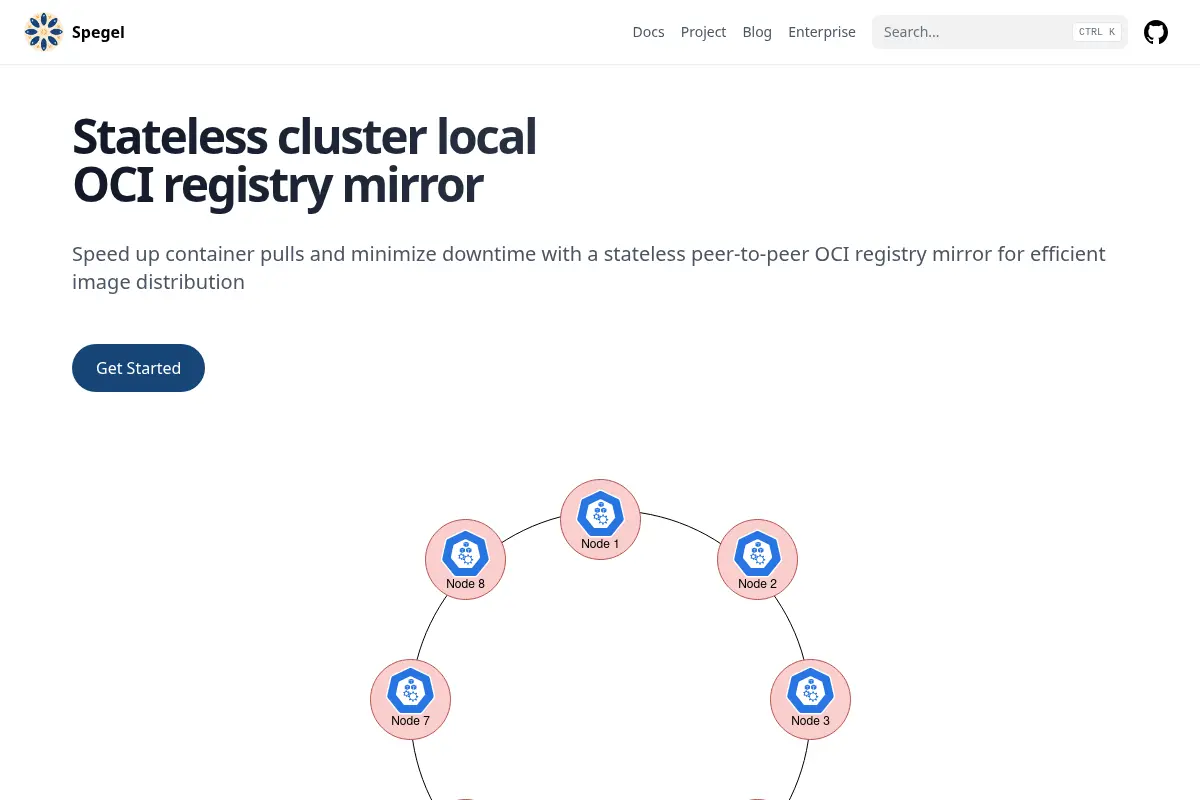Select the Node 3 Kubernetes icon
The height and width of the screenshot is (800, 1200).
810,690
